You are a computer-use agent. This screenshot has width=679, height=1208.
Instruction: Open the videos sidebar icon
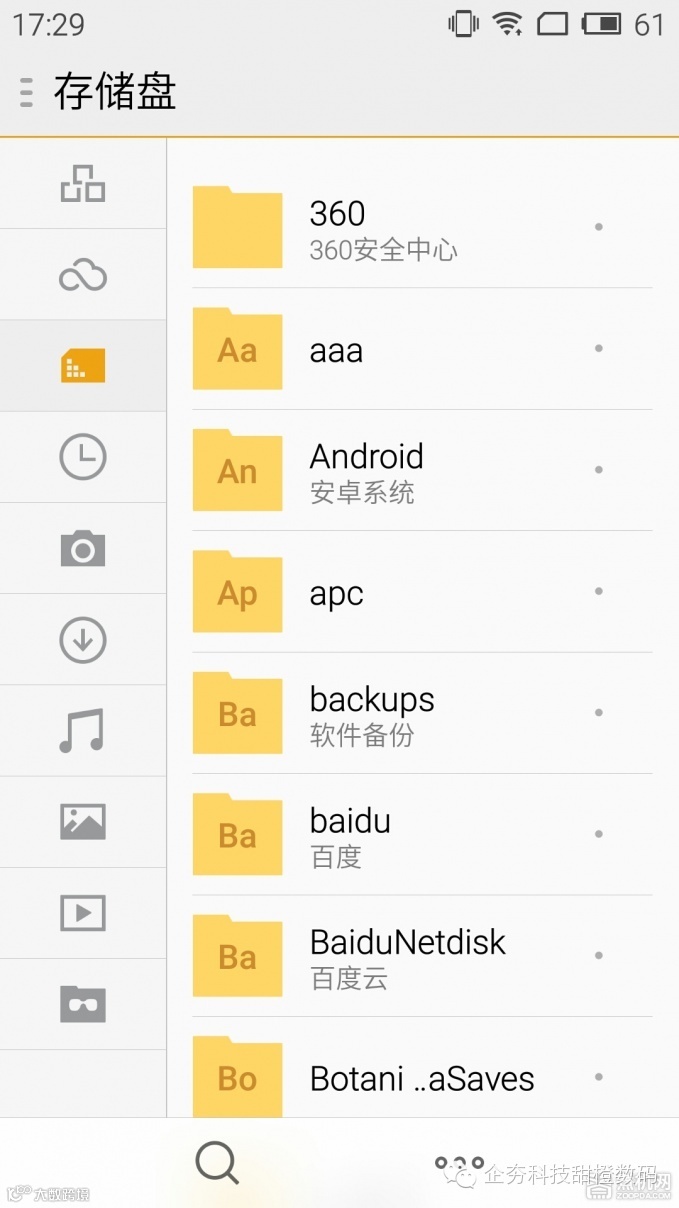[83, 912]
